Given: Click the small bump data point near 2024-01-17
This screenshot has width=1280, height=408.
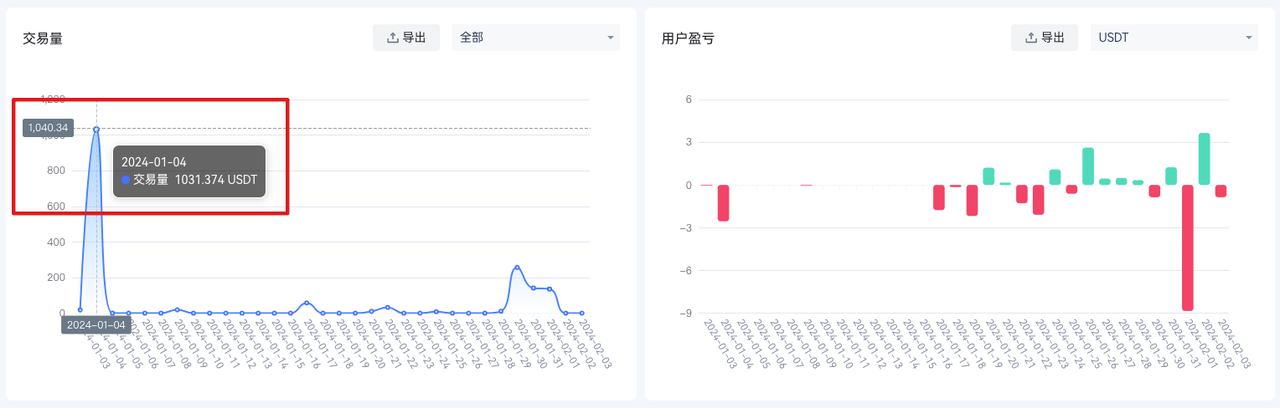Looking at the screenshot, I should (307, 303).
